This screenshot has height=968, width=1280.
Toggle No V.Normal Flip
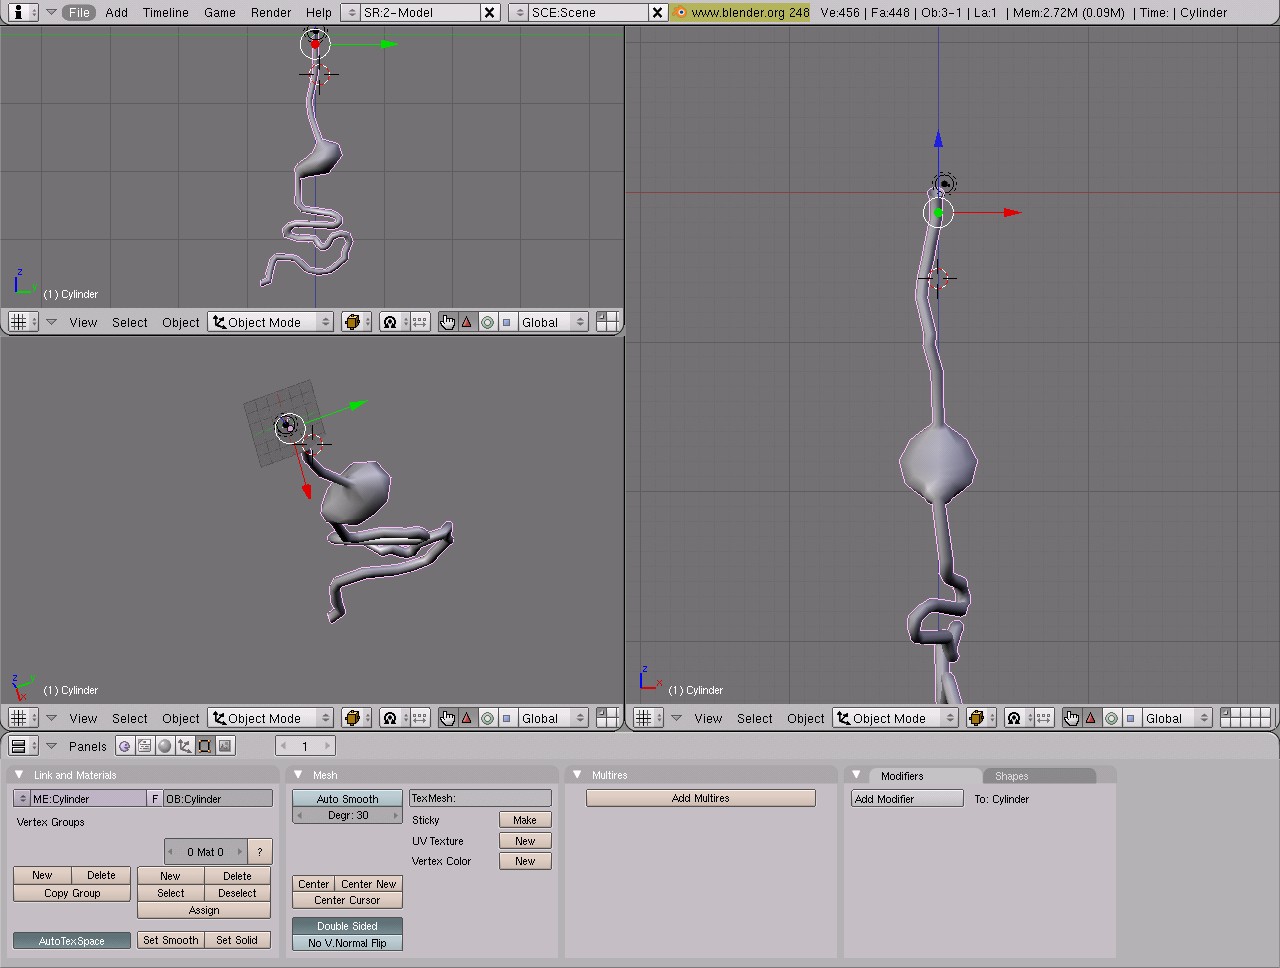[347, 943]
